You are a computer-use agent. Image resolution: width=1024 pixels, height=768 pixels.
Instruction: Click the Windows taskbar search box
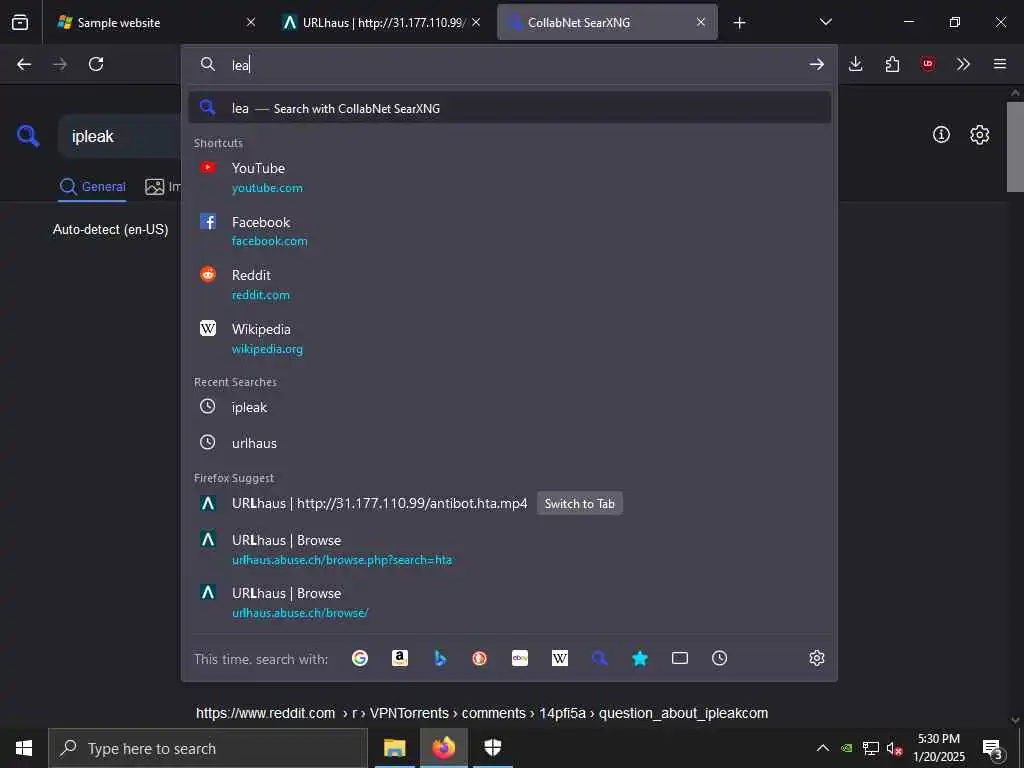click(208, 748)
